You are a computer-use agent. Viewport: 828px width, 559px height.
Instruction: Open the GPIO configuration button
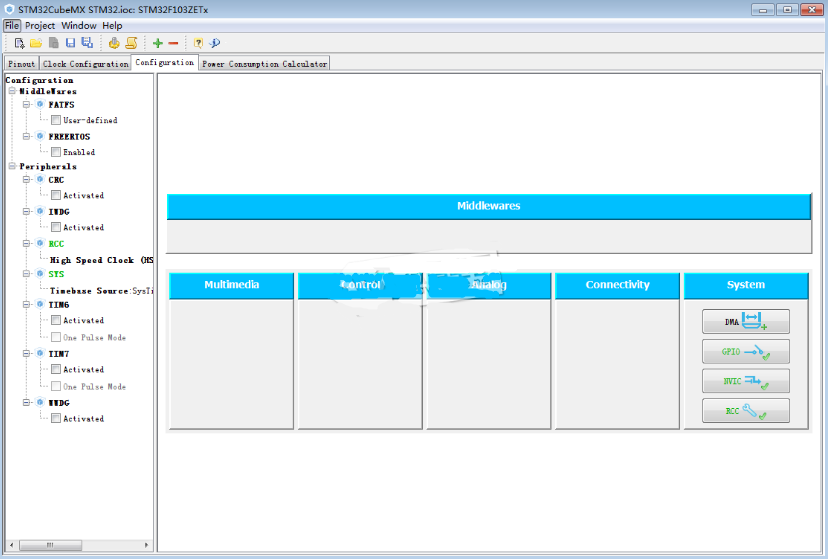[x=746, y=352]
